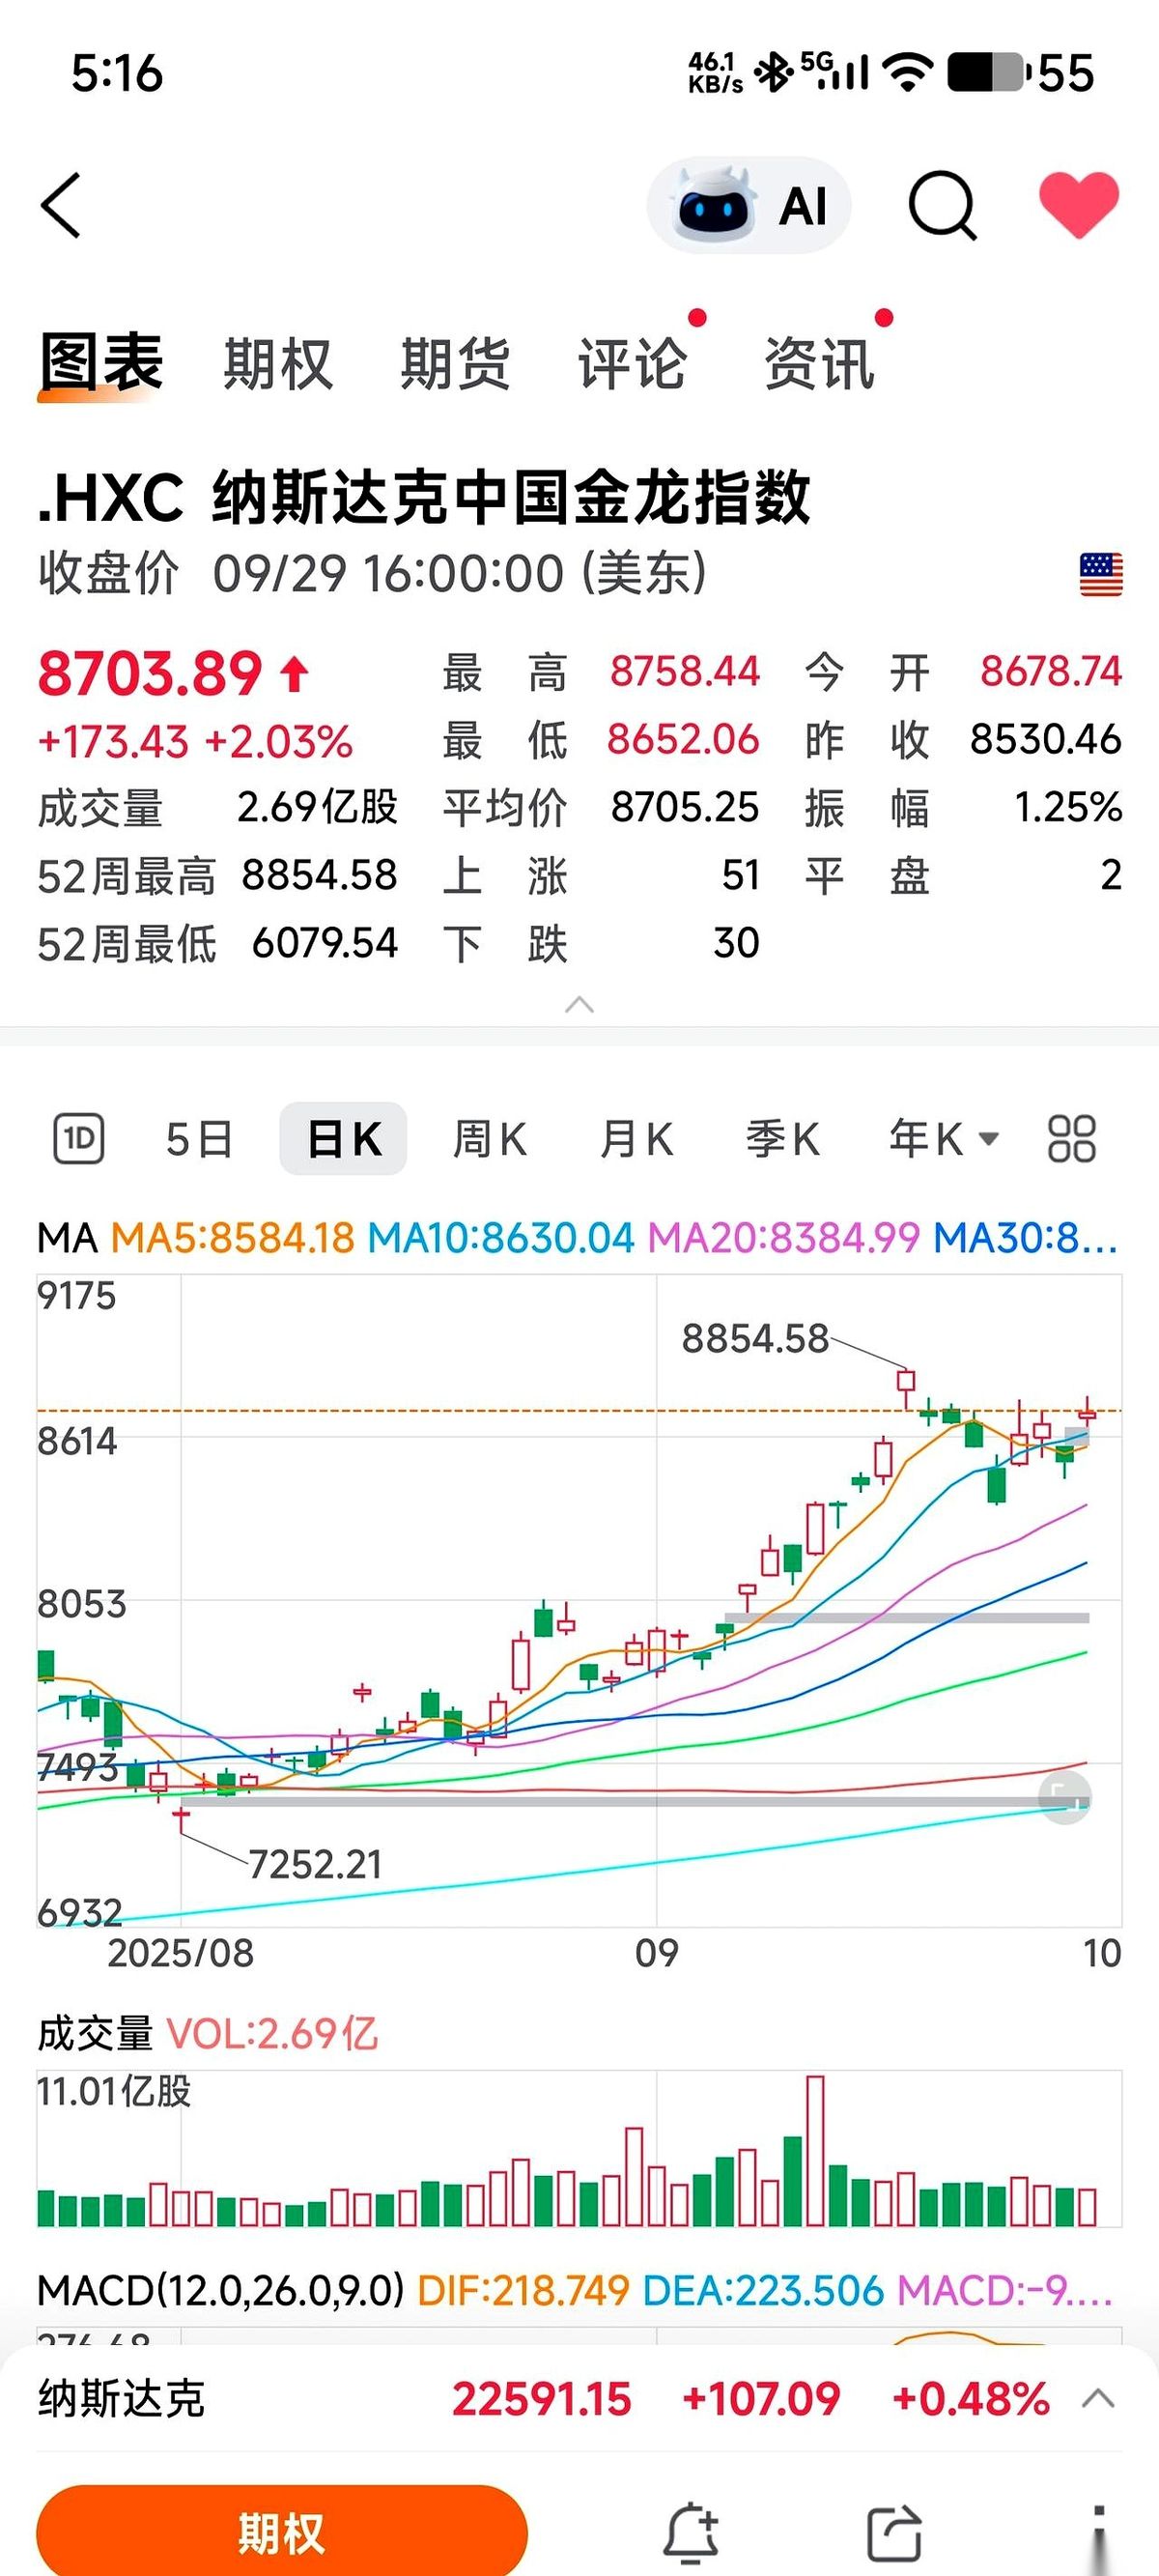Tap the tallest bar in volume chart
Image resolution: width=1159 pixels, height=2576 pixels.
tap(815, 2150)
